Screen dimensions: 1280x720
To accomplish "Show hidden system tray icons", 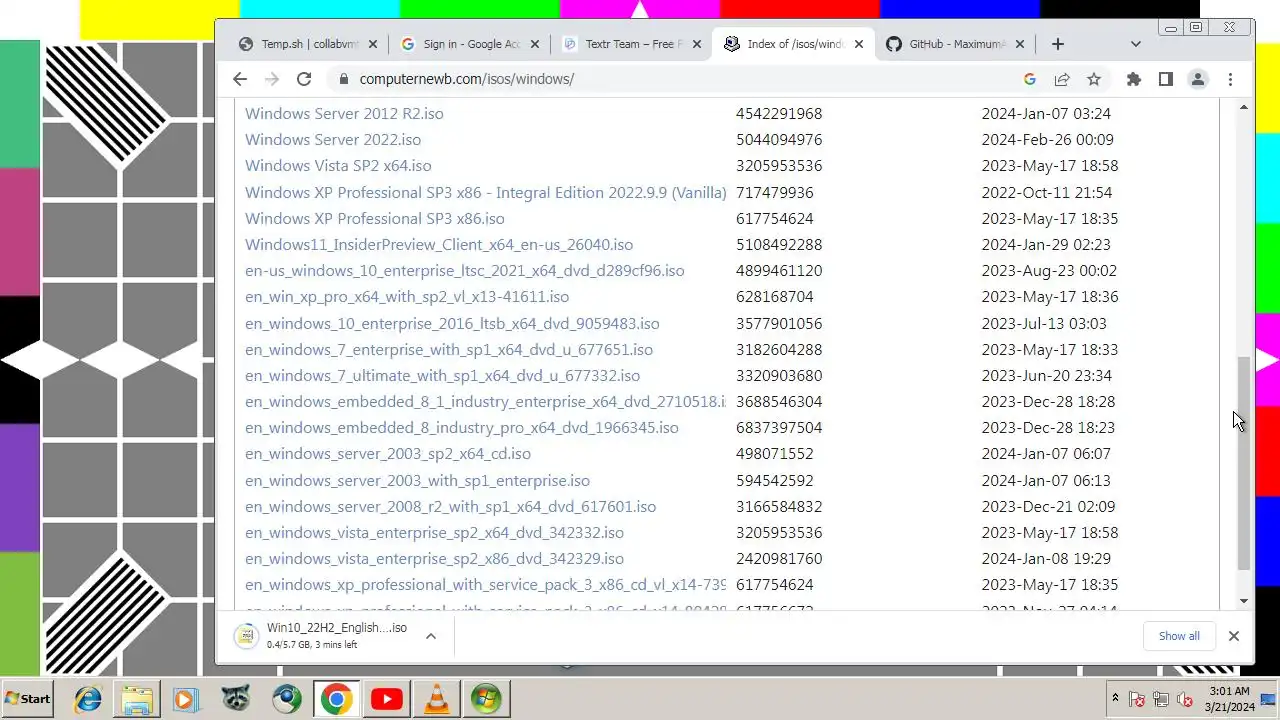I will coord(1115,699).
